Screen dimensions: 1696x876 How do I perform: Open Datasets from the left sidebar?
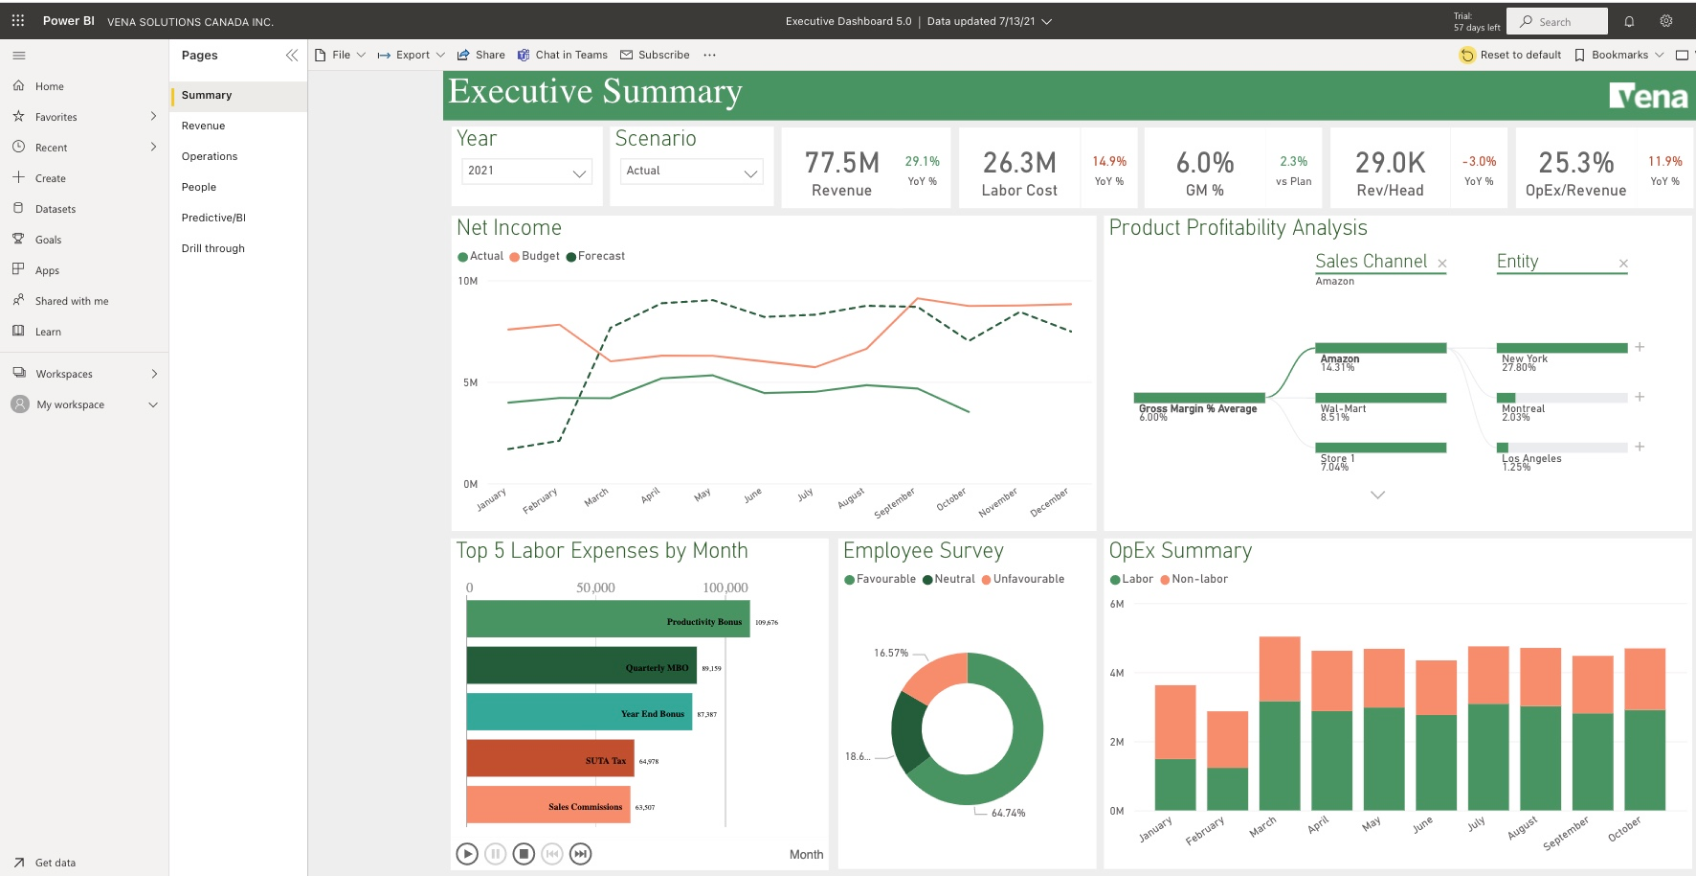click(55, 209)
